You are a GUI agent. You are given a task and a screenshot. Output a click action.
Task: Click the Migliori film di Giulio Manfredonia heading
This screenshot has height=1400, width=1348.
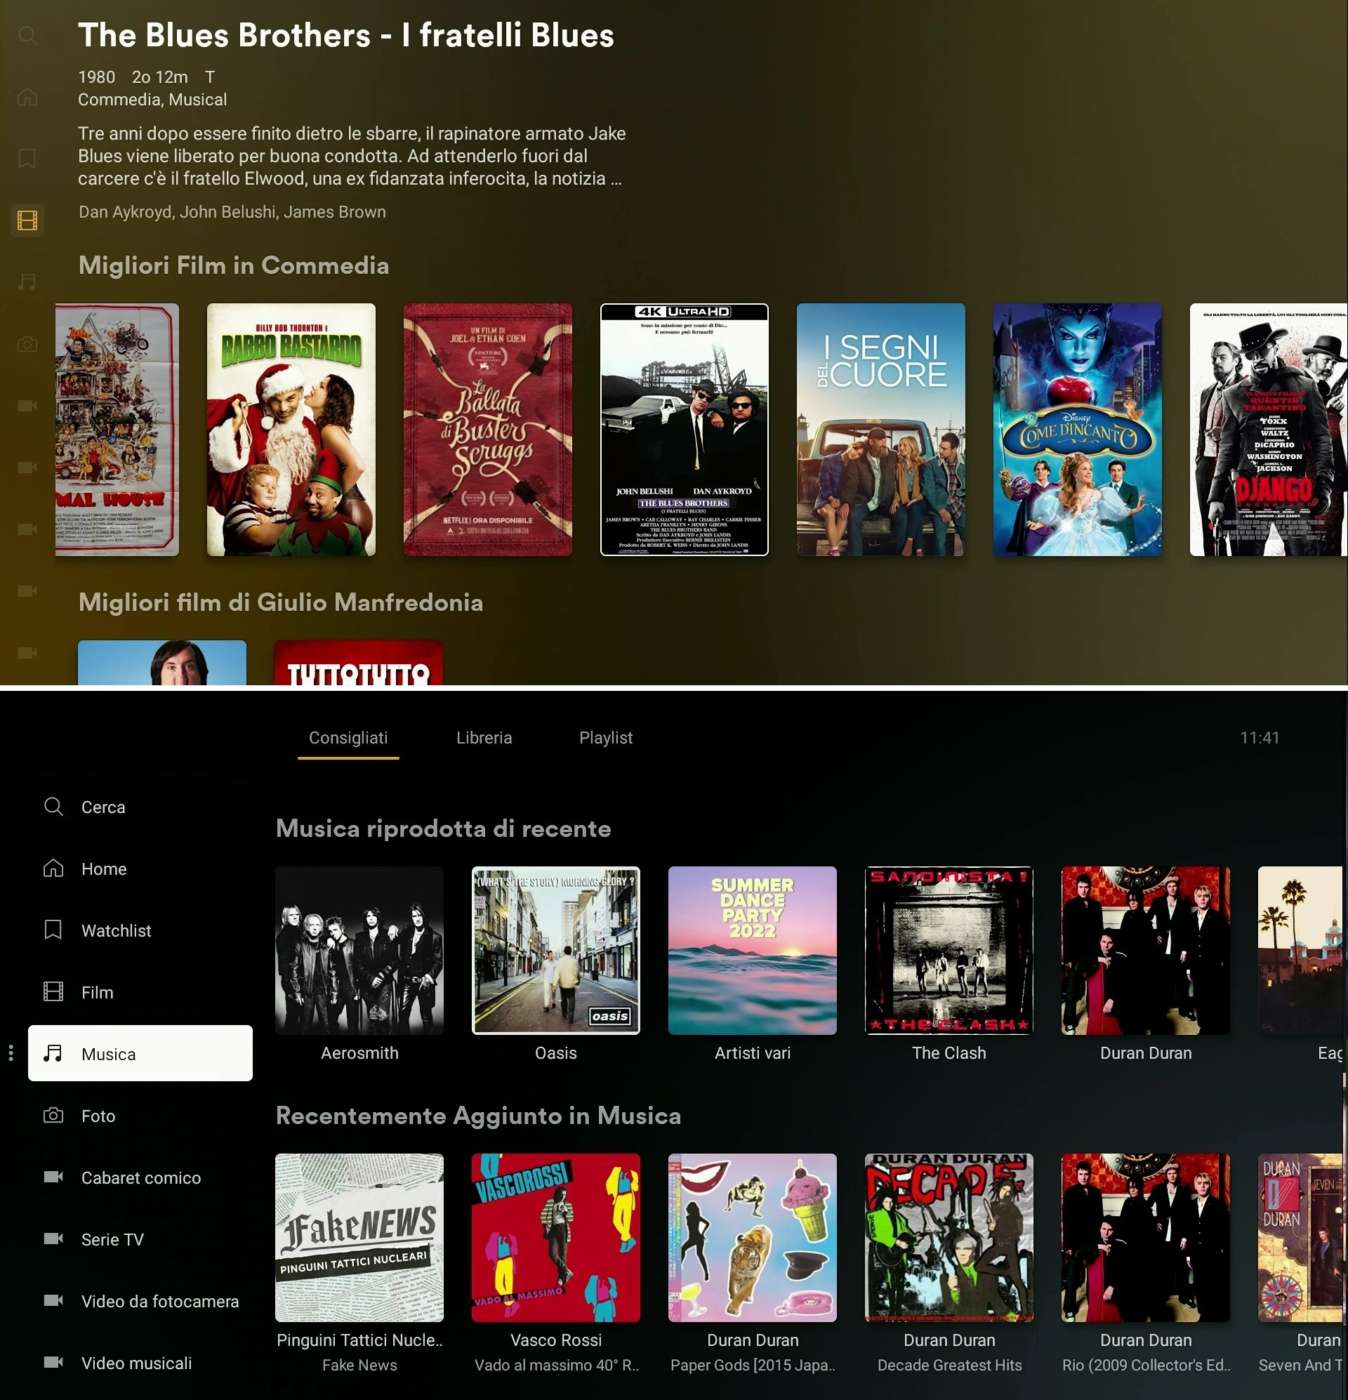click(x=281, y=602)
